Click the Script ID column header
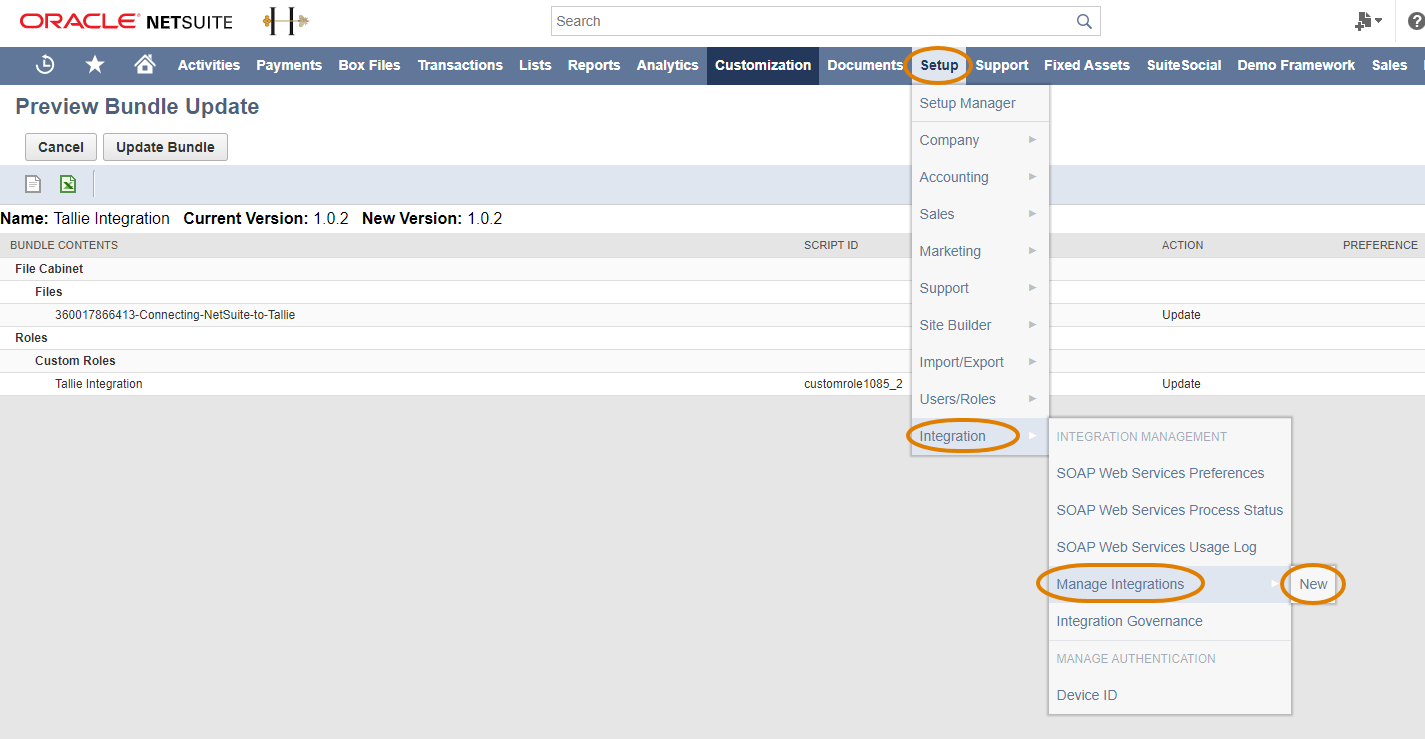 coord(831,245)
